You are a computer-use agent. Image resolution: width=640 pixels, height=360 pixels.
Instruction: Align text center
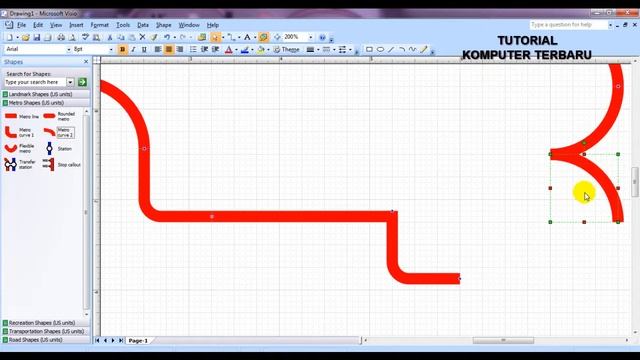pos(169,49)
